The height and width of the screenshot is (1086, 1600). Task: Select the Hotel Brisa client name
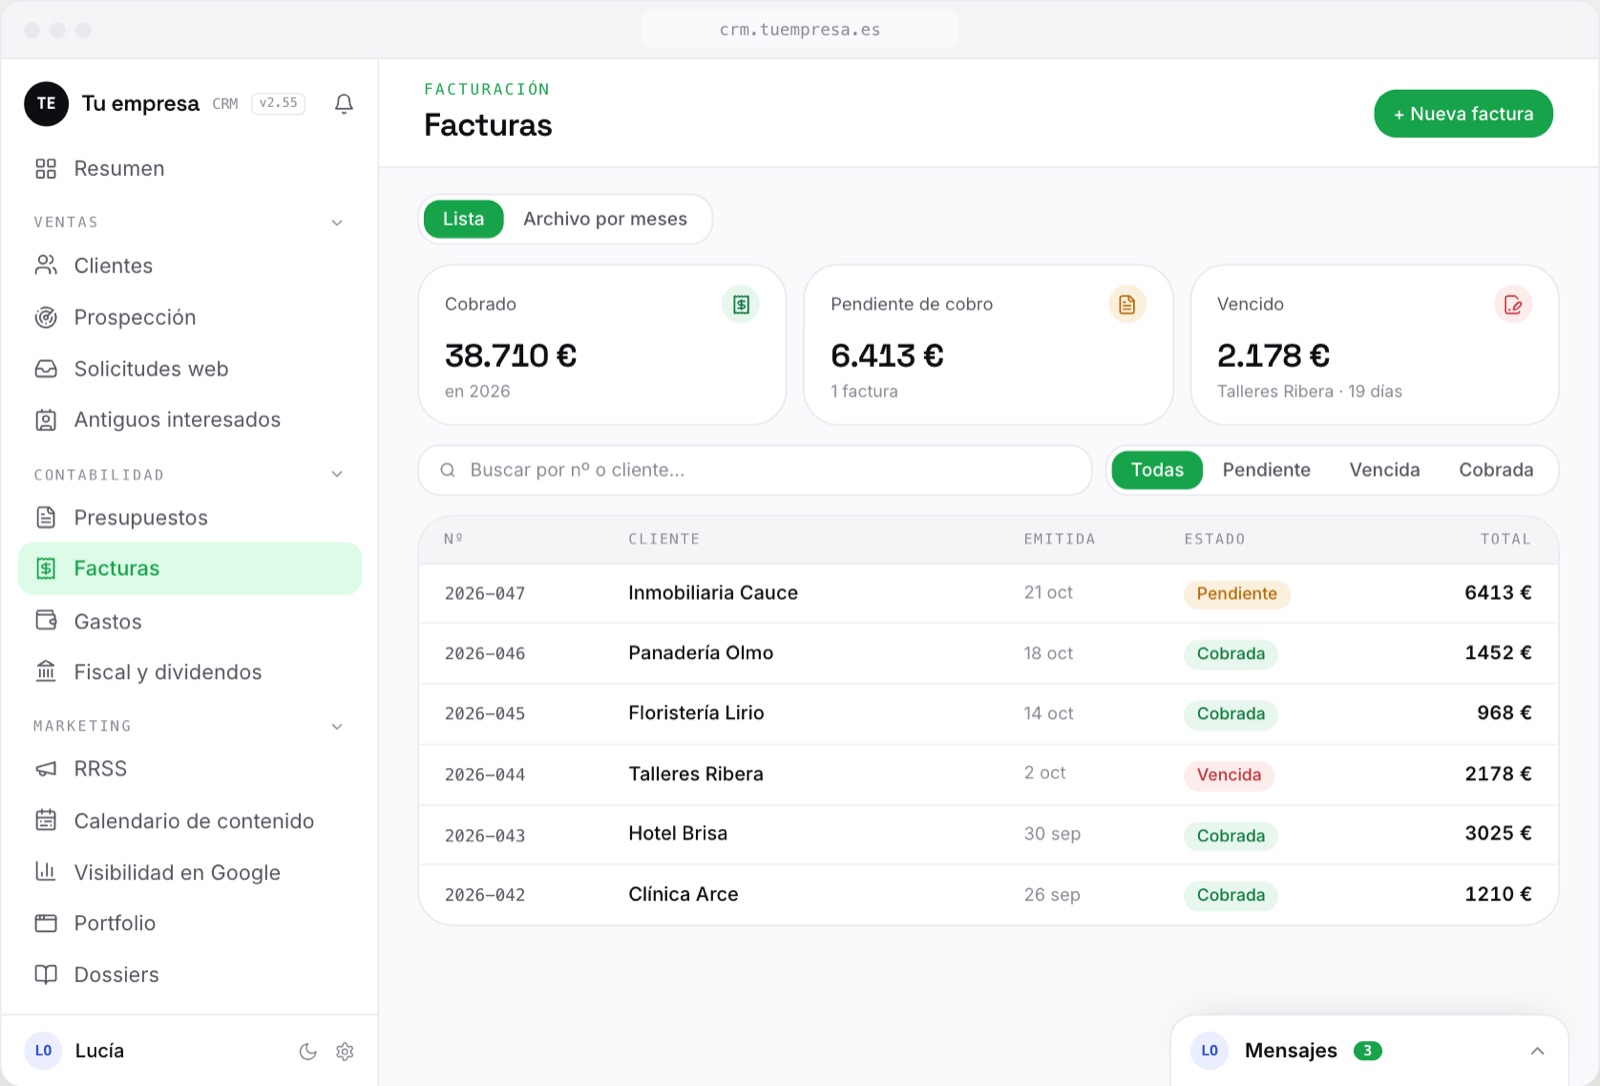pyautogui.click(x=678, y=834)
